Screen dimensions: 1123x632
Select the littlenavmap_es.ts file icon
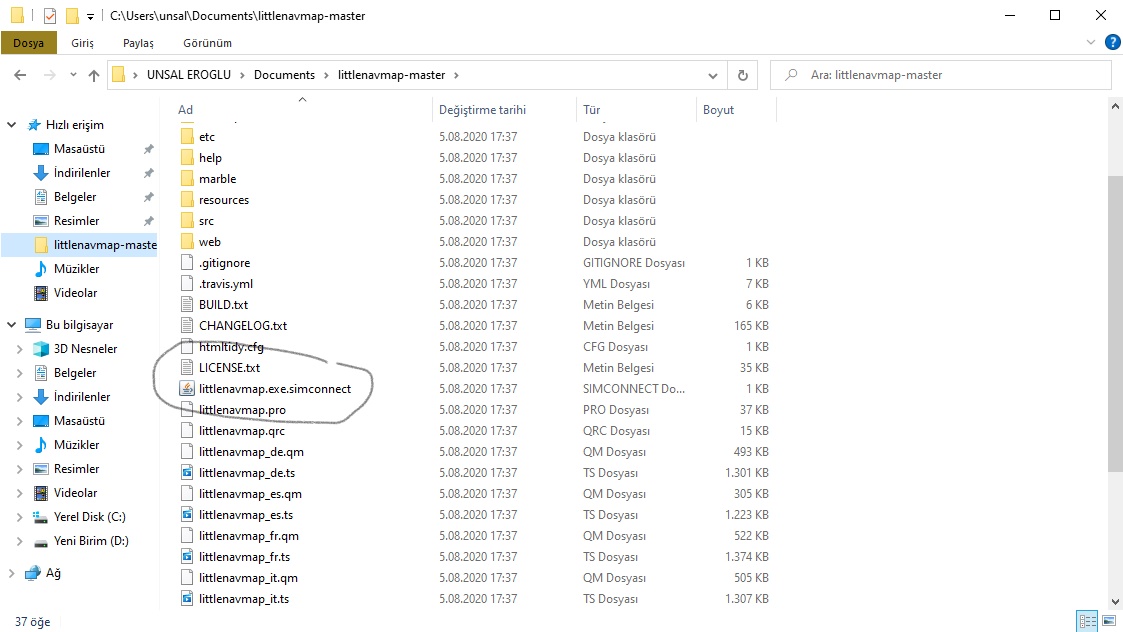(187, 514)
